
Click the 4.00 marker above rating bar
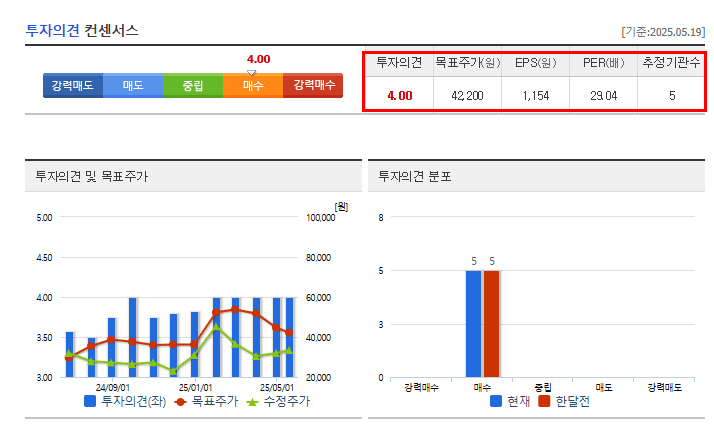pyautogui.click(x=258, y=59)
